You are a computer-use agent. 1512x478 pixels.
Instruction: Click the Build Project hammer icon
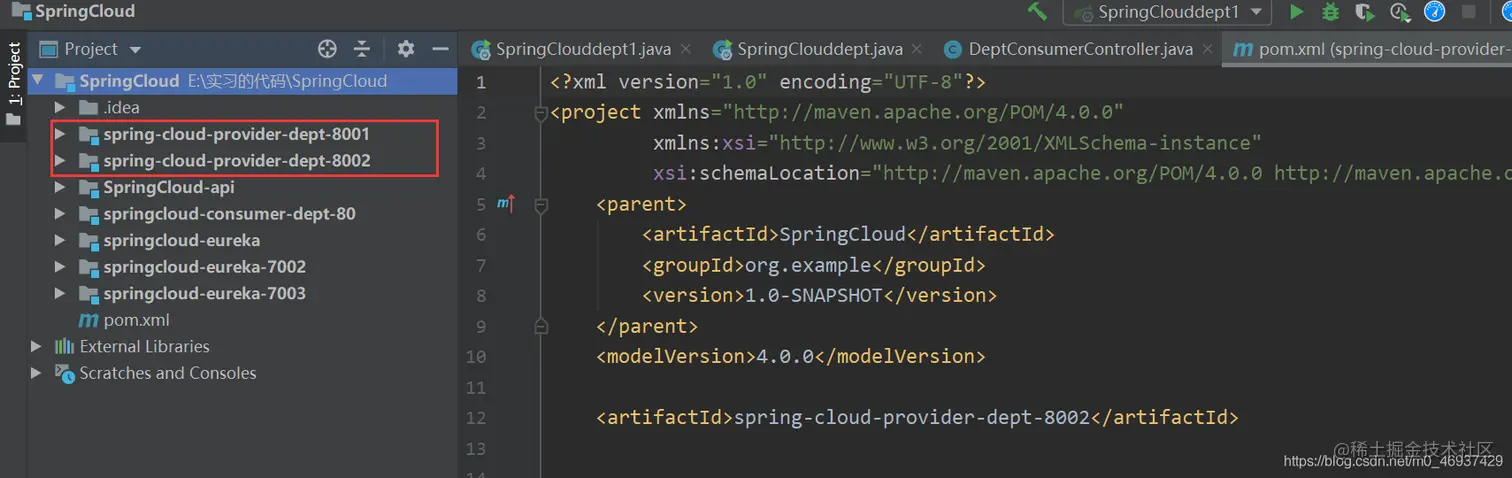pos(1037,12)
